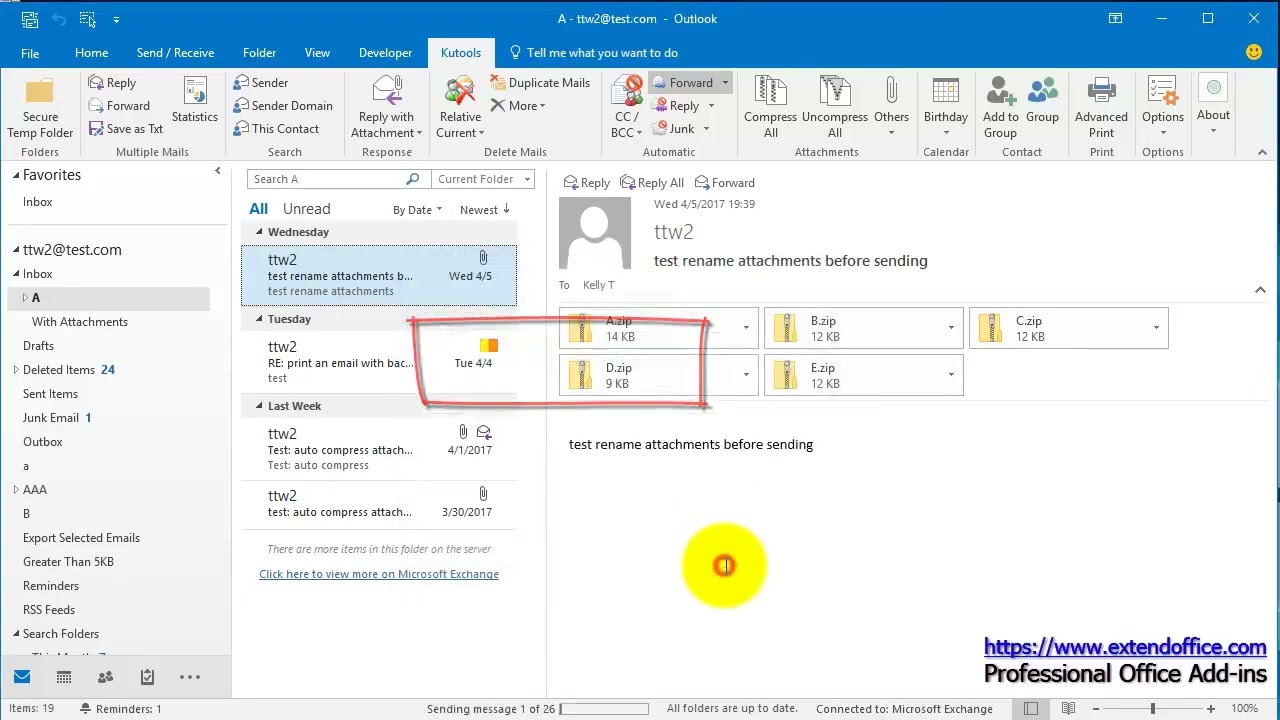Delete Duplicate Mails
Viewport: 1280px width, 720px height.
click(x=540, y=83)
